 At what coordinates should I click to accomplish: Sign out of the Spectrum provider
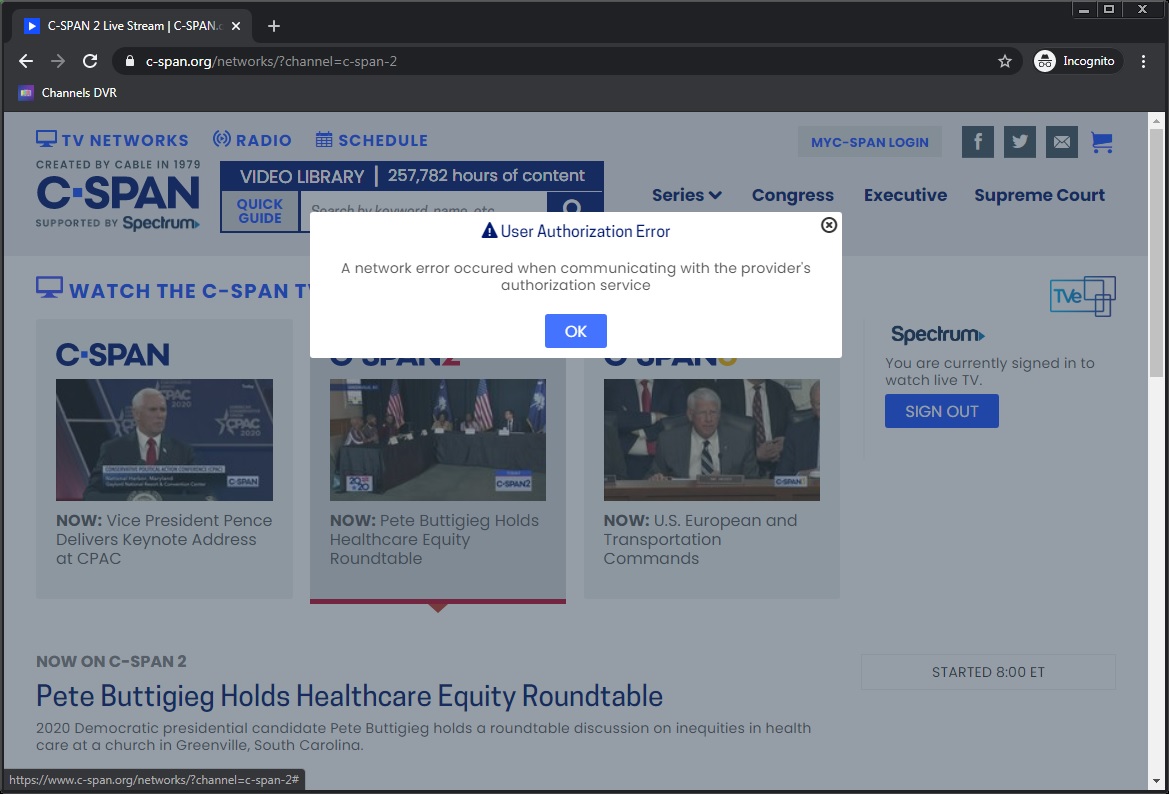941,411
